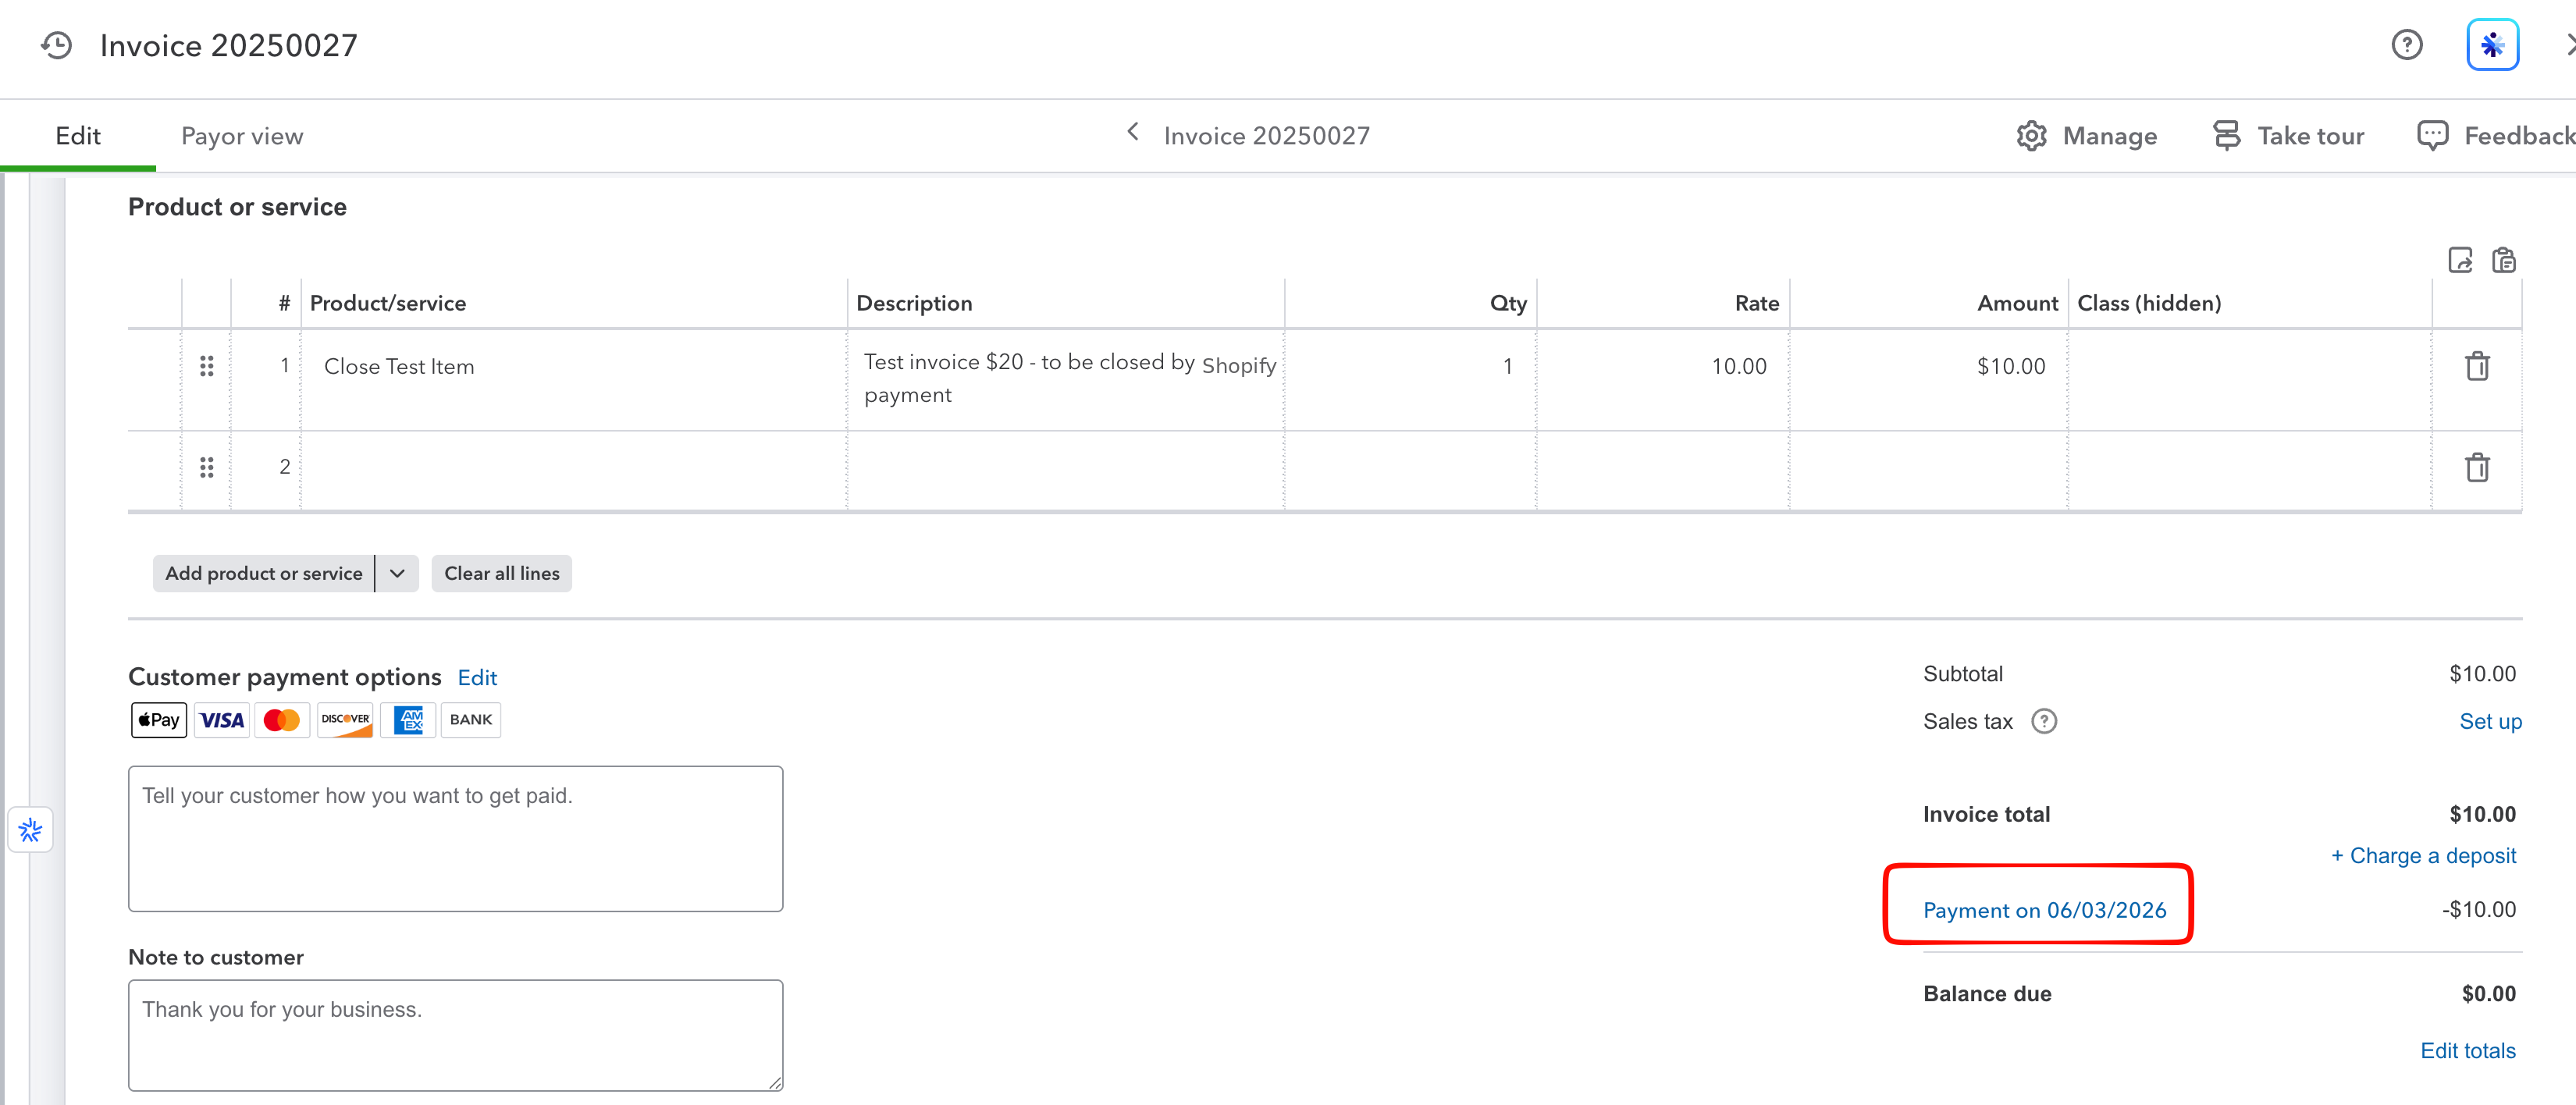Click the Feedback speech bubble icon

tap(2432, 136)
